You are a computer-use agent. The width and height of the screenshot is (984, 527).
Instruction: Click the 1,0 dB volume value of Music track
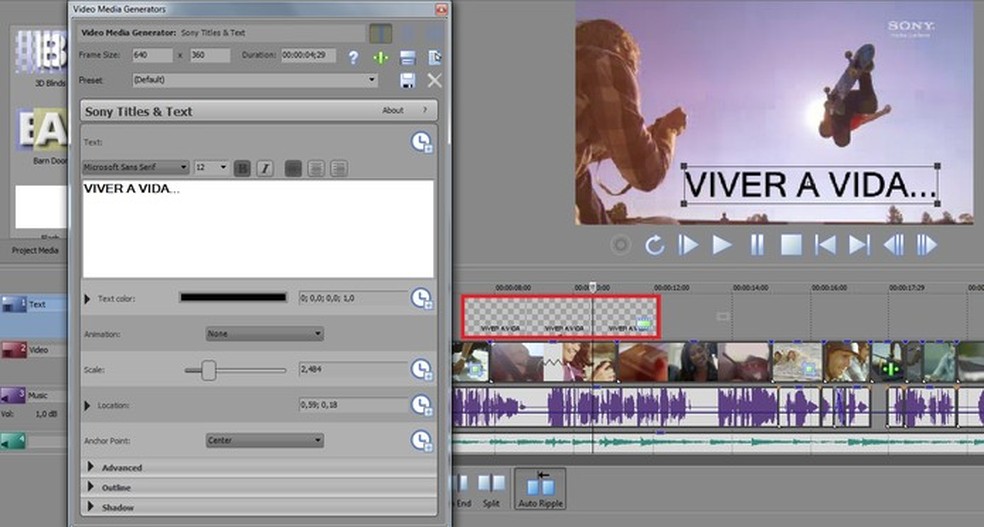tap(46, 414)
